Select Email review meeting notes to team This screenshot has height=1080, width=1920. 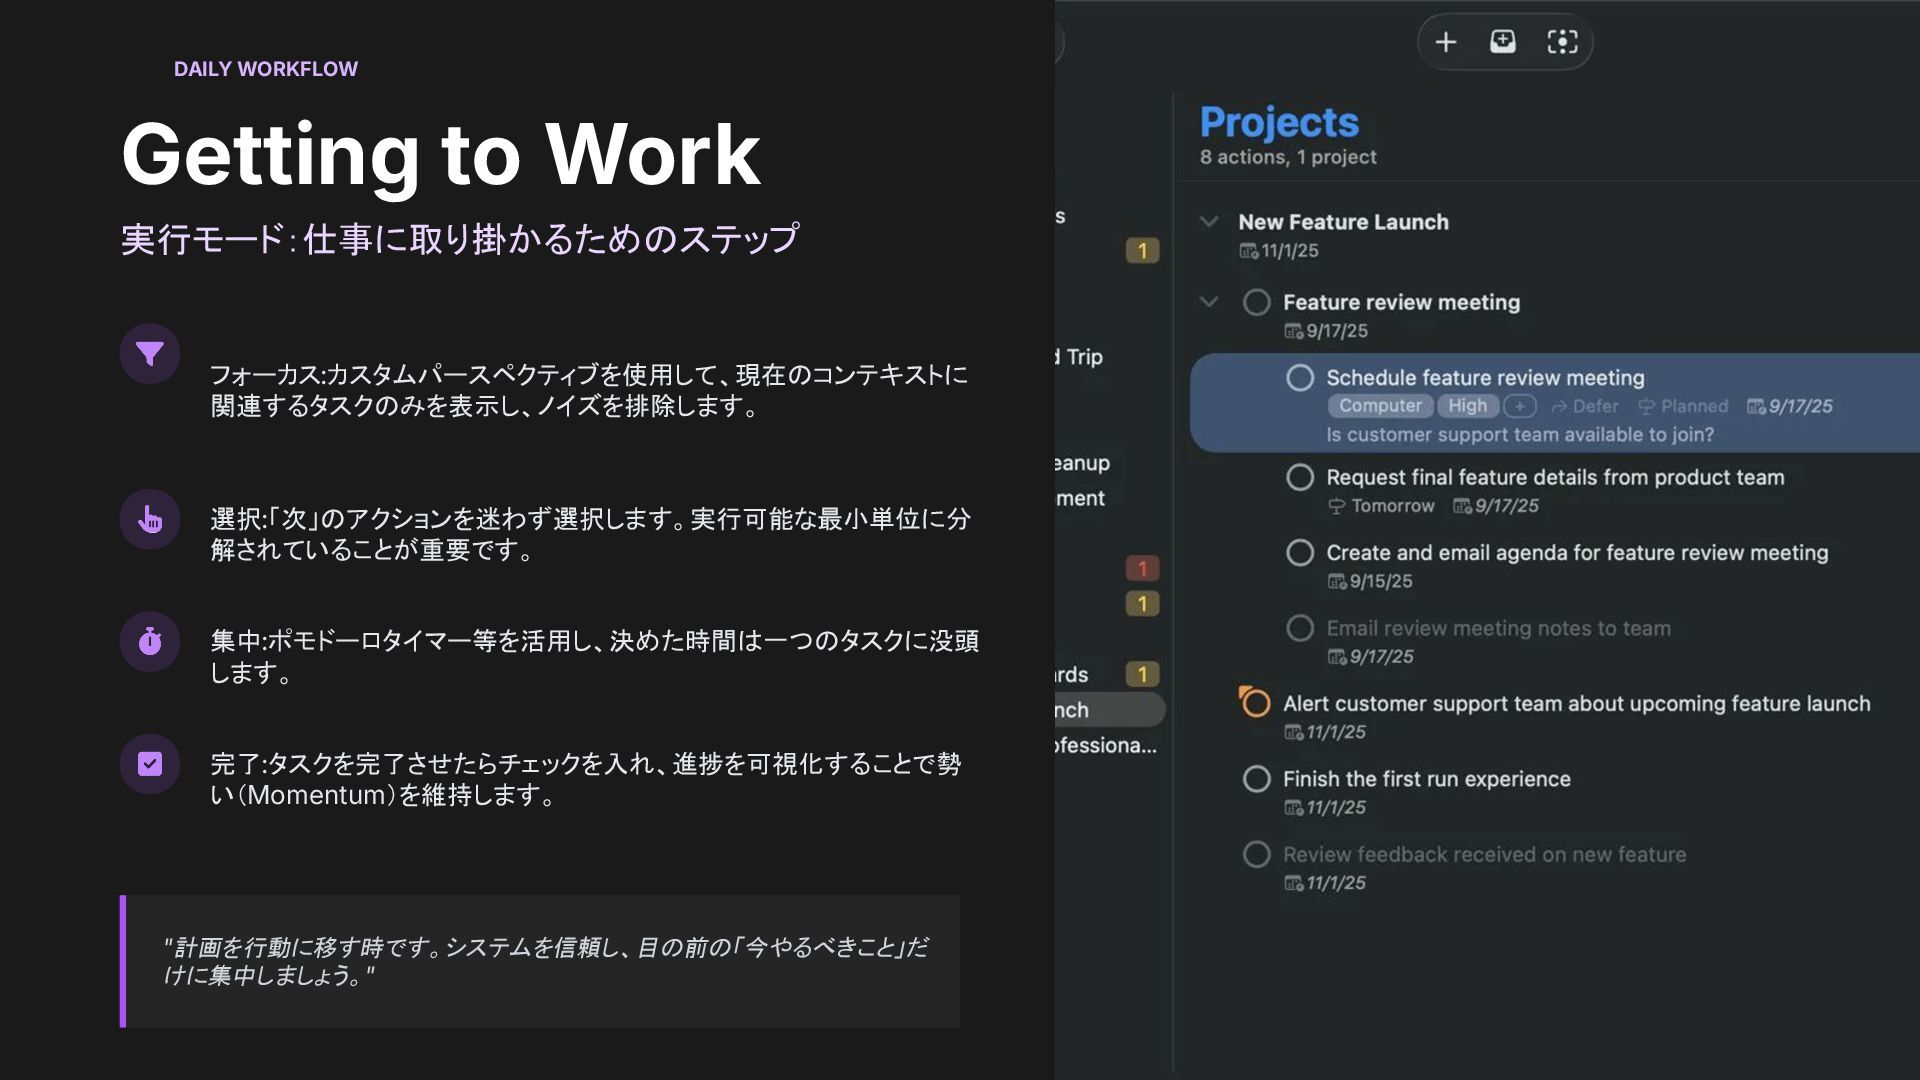(1498, 629)
